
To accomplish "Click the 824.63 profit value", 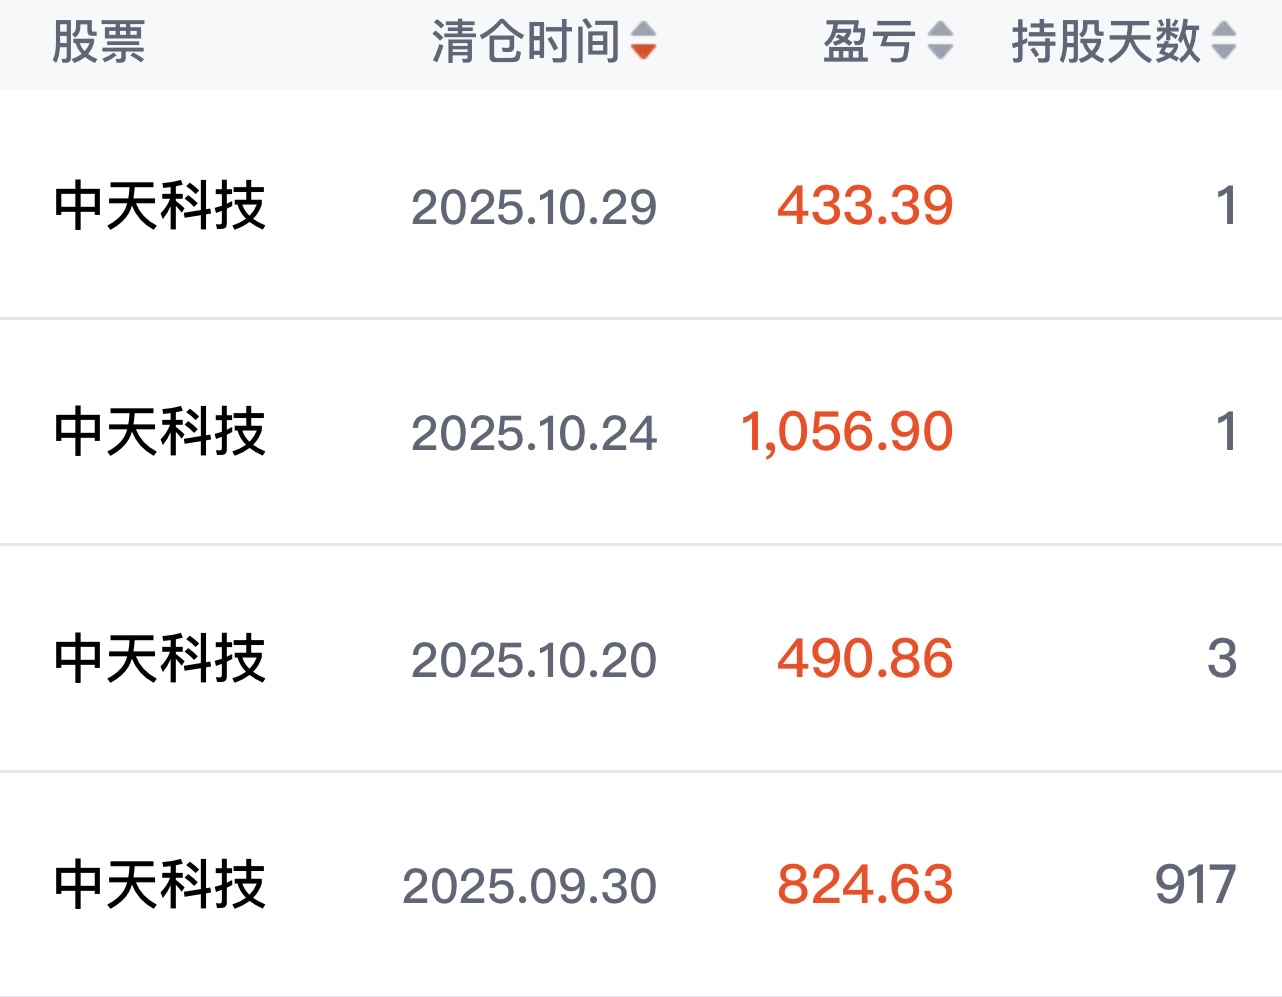I will [x=865, y=885].
